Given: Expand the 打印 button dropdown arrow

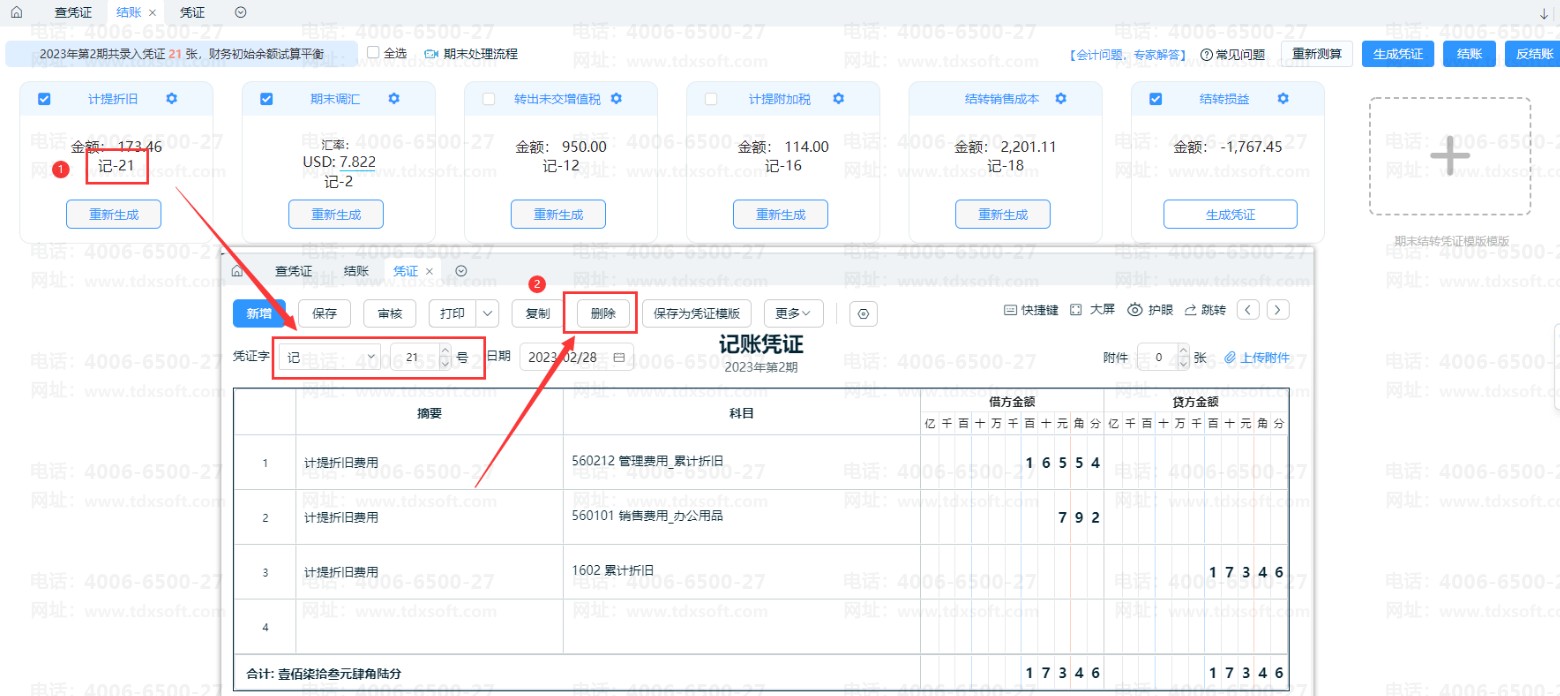Looking at the screenshot, I should pos(488,314).
